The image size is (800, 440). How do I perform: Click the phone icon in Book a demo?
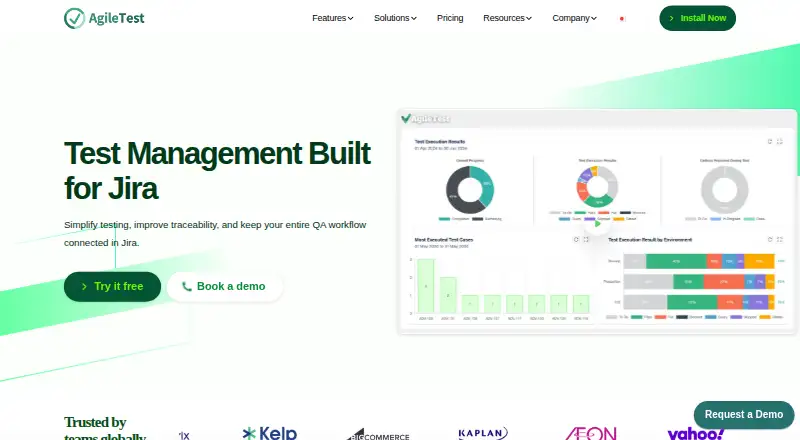click(187, 287)
